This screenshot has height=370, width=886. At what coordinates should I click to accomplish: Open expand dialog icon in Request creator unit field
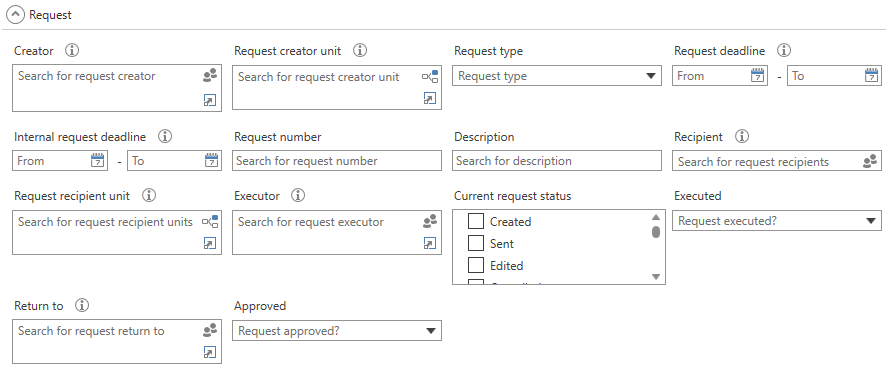[x=430, y=99]
